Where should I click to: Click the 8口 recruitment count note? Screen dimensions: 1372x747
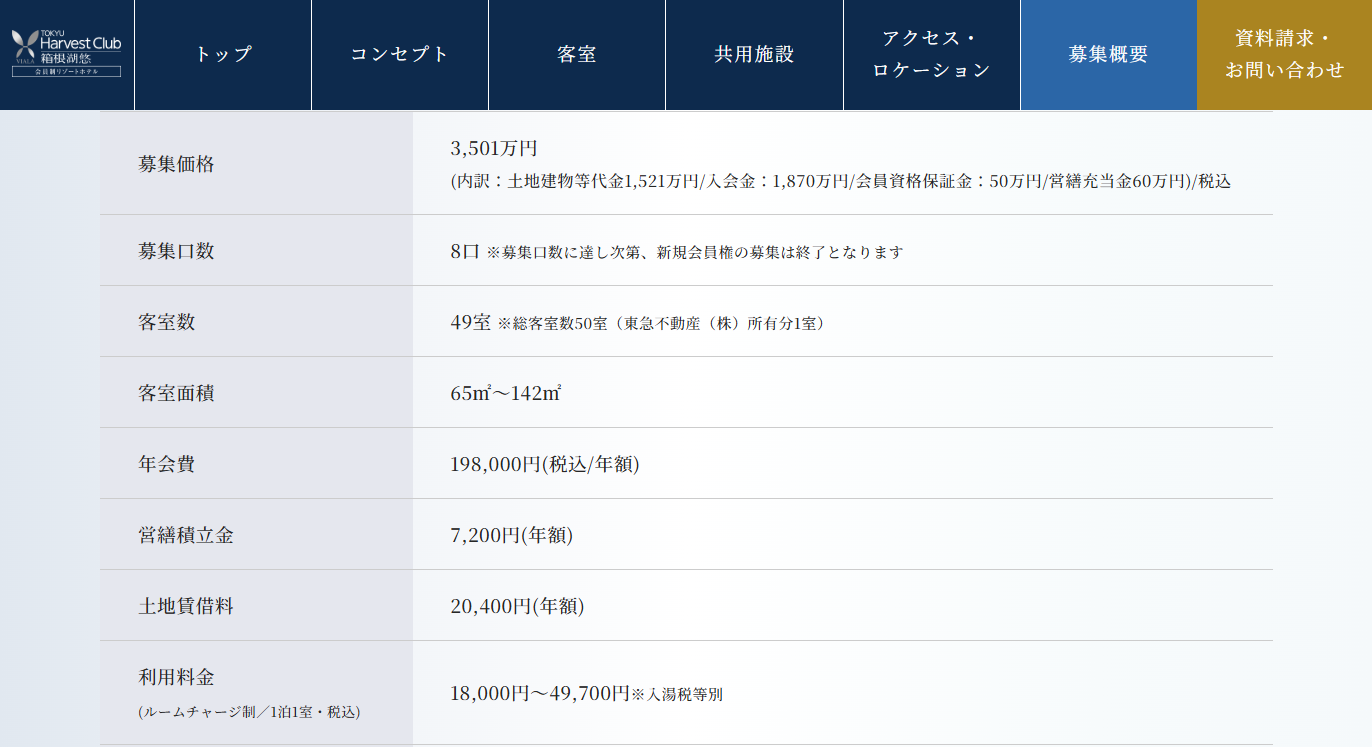click(x=676, y=252)
